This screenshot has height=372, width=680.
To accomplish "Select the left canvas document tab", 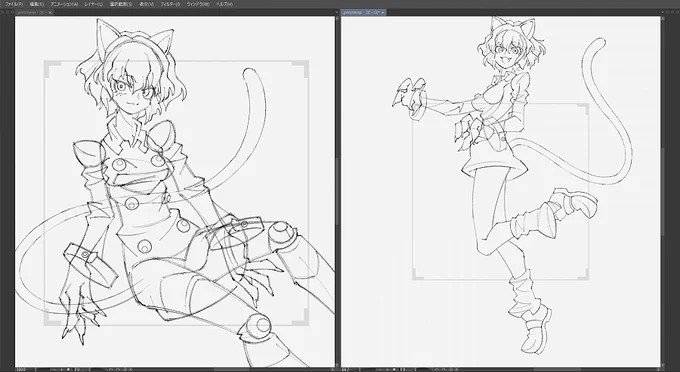I will click(x=34, y=13).
